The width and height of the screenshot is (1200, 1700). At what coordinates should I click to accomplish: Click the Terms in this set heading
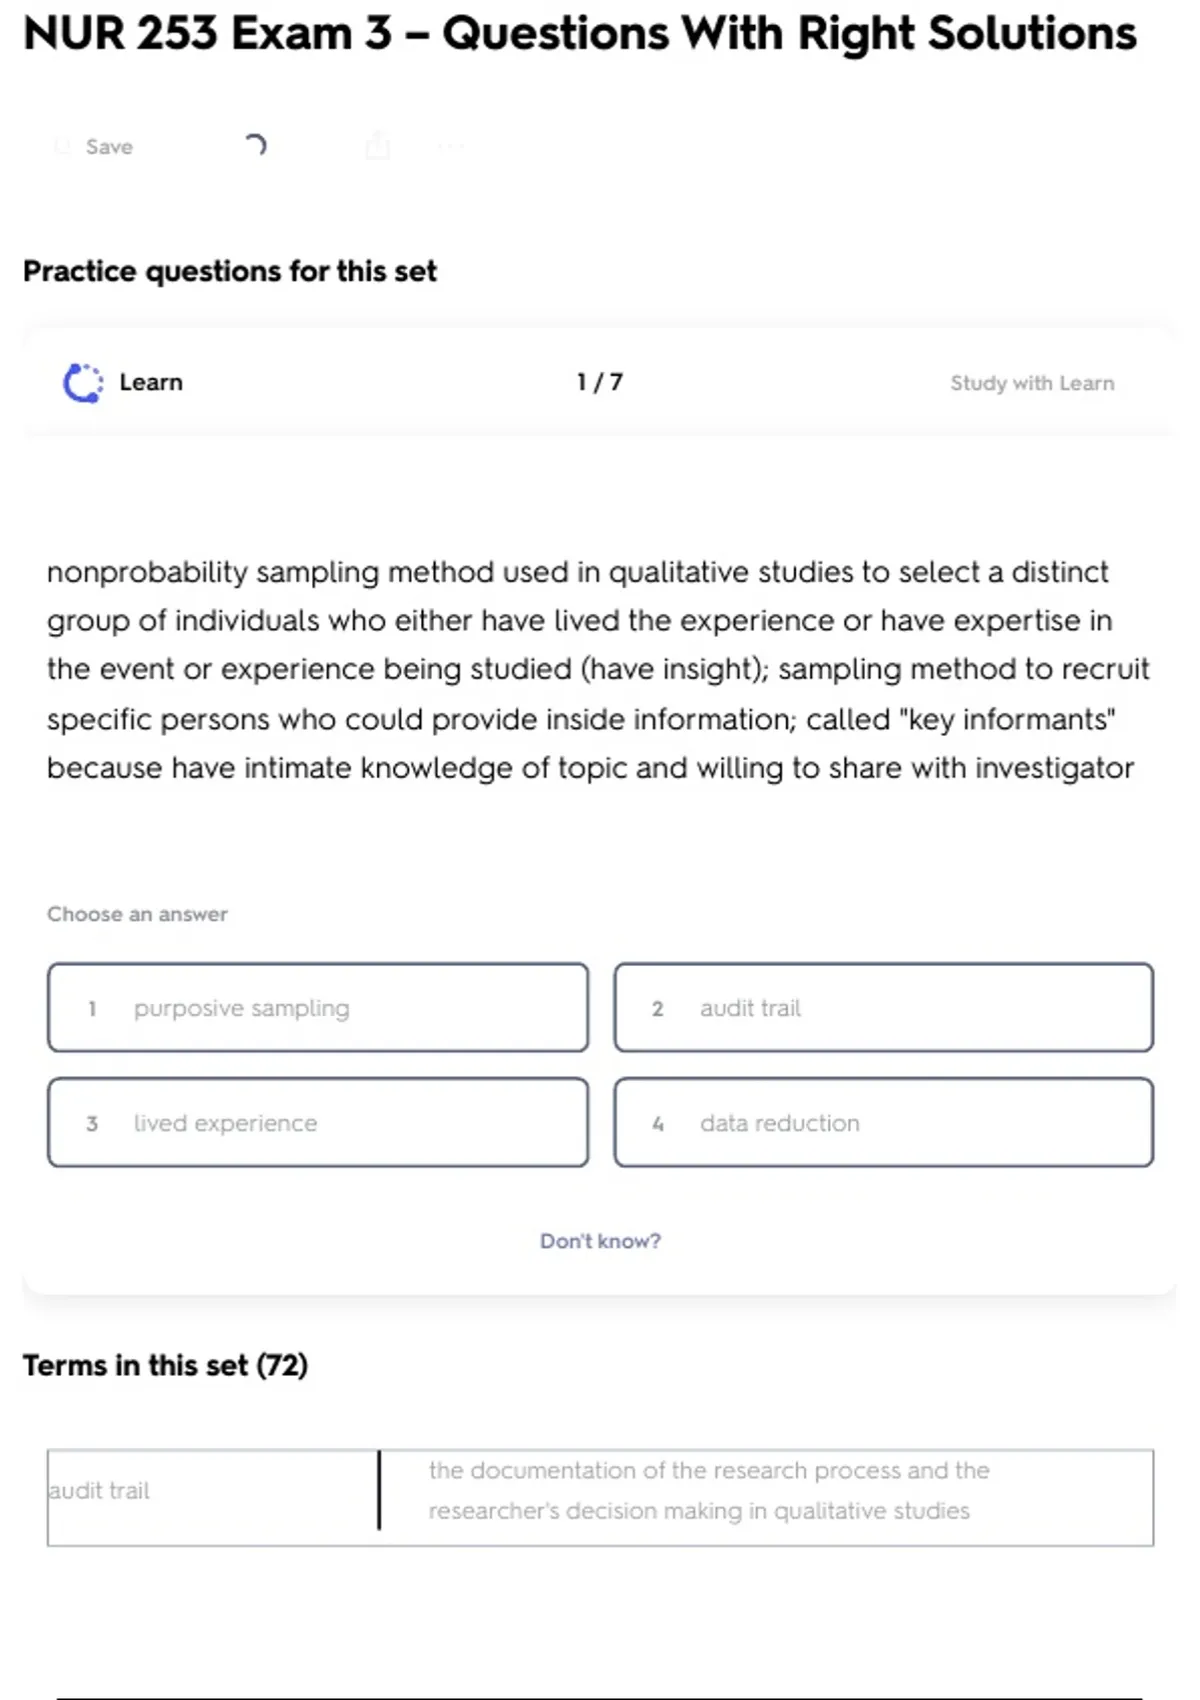(x=166, y=1366)
